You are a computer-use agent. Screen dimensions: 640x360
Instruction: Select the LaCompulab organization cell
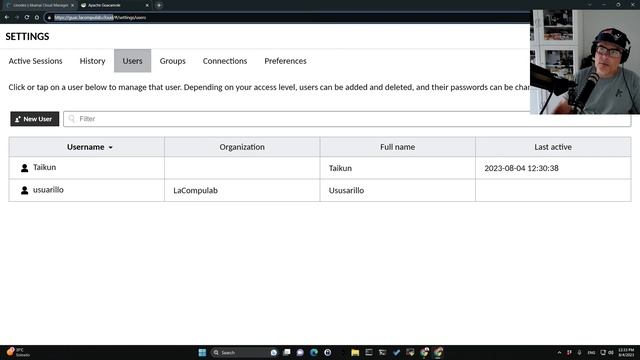[242, 190]
